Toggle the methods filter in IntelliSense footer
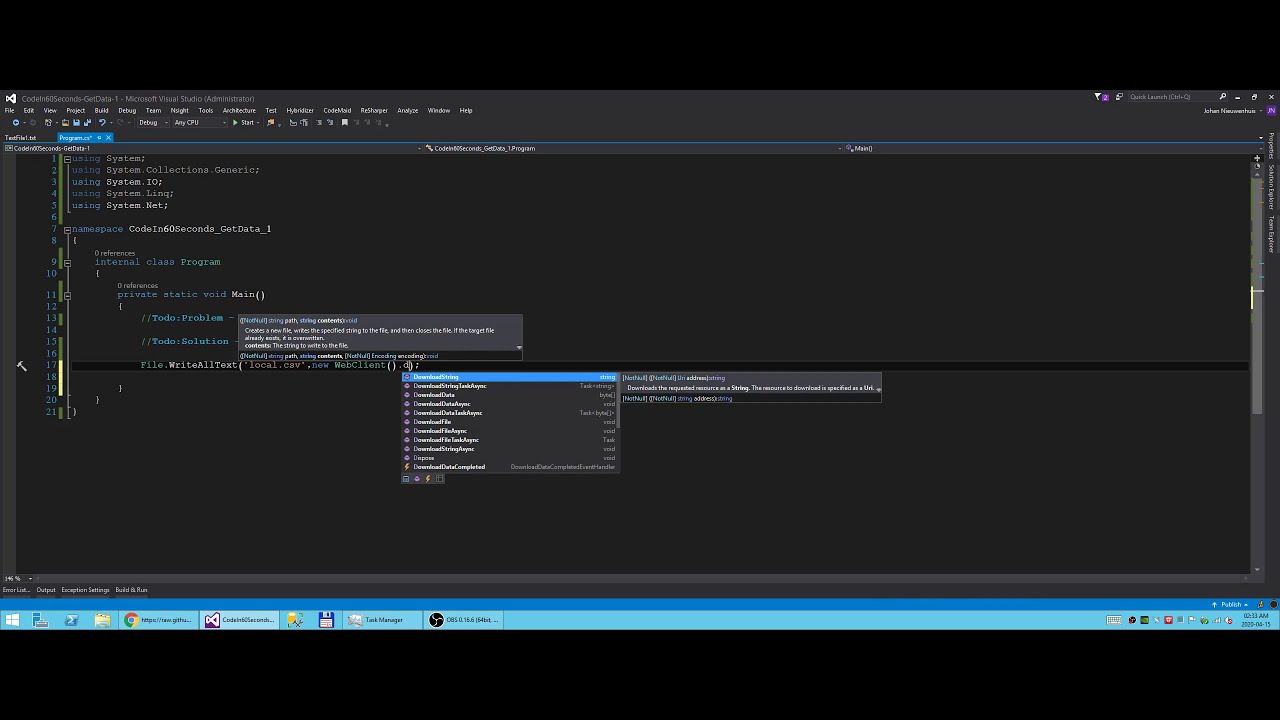The height and width of the screenshot is (720, 1280). 417,478
